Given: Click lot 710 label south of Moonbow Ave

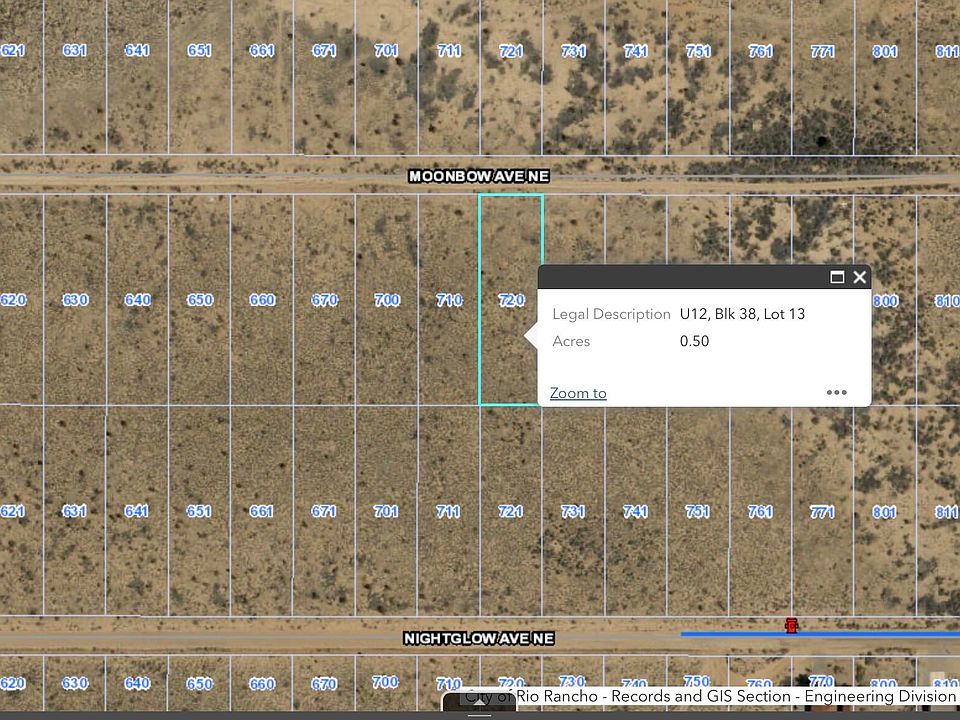Looking at the screenshot, I should click(x=449, y=300).
